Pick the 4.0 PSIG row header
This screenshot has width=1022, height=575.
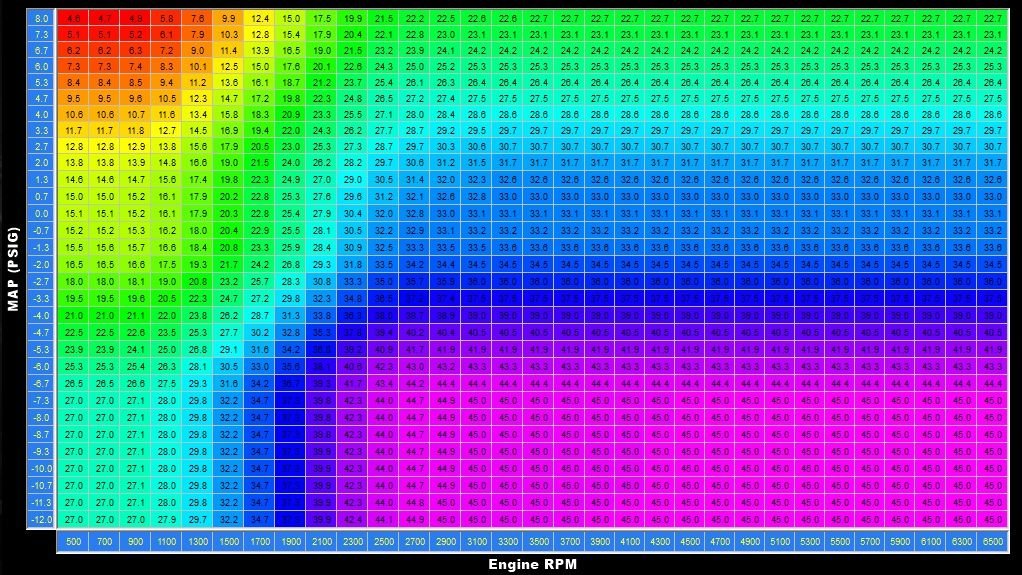pos(40,115)
